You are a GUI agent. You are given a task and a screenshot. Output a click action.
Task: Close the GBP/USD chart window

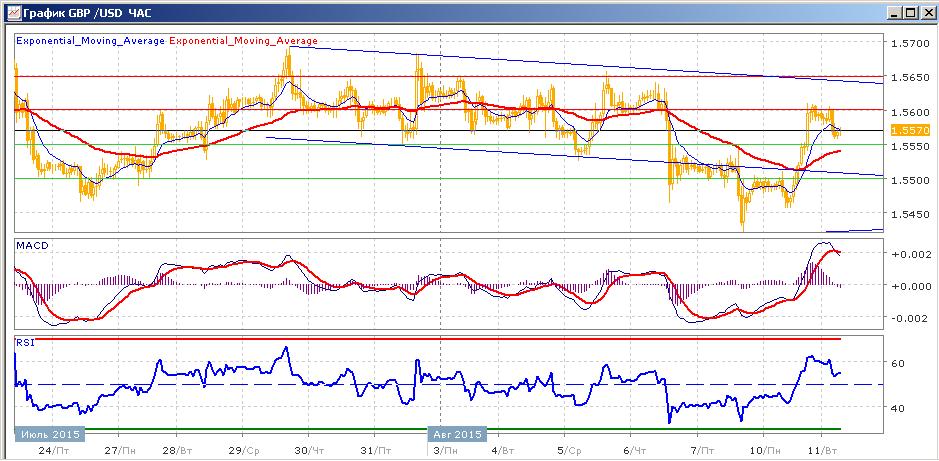pos(925,12)
